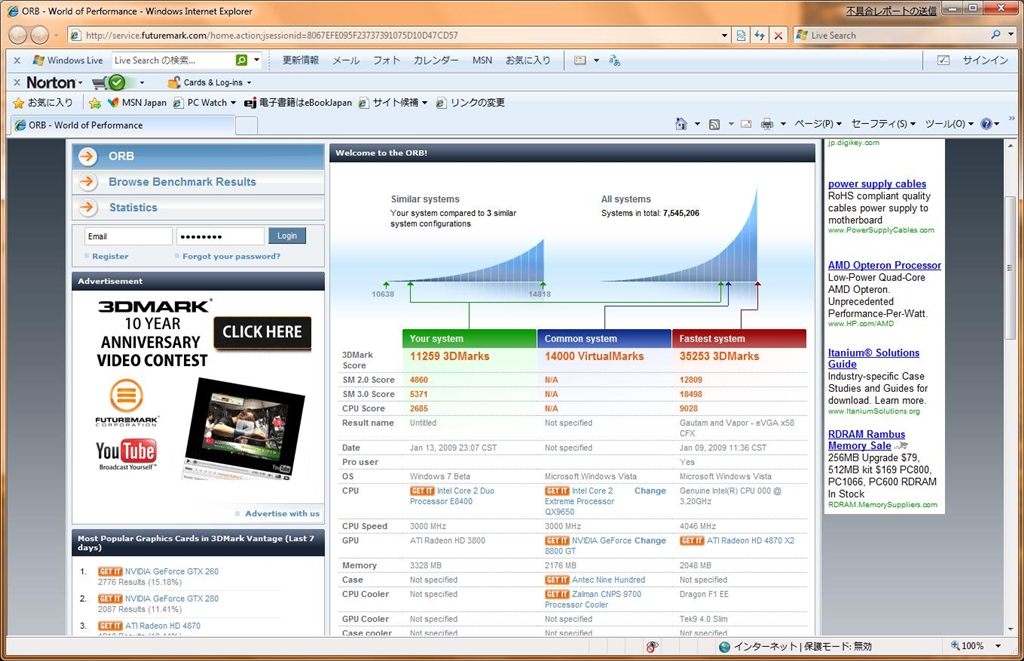The height and width of the screenshot is (661, 1024).
Task: Open the セーフティ(S) menu
Action: pos(883,123)
